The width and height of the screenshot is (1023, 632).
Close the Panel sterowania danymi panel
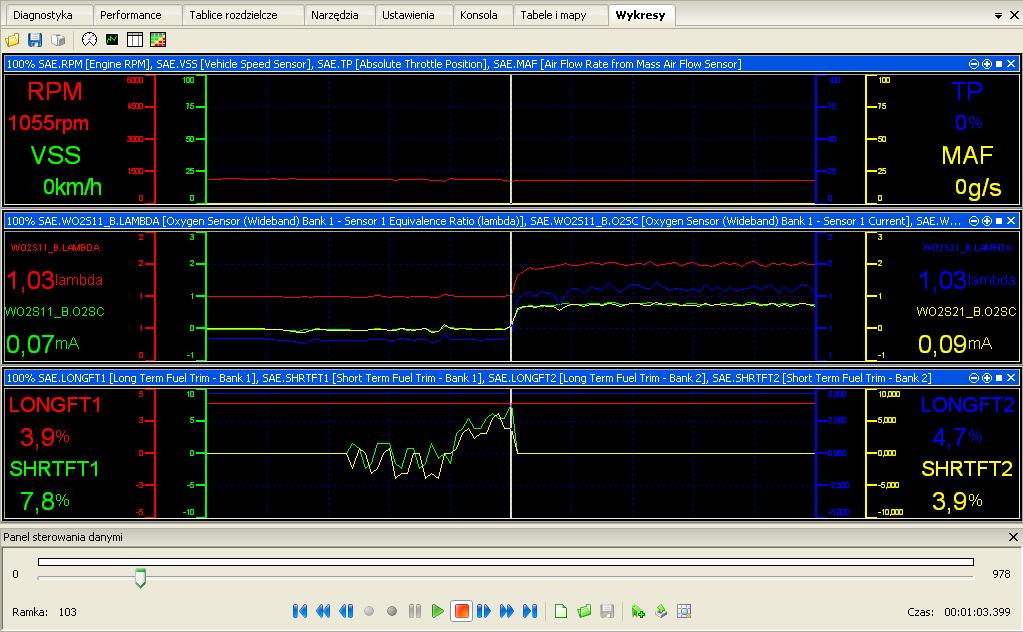(1012, 537)
